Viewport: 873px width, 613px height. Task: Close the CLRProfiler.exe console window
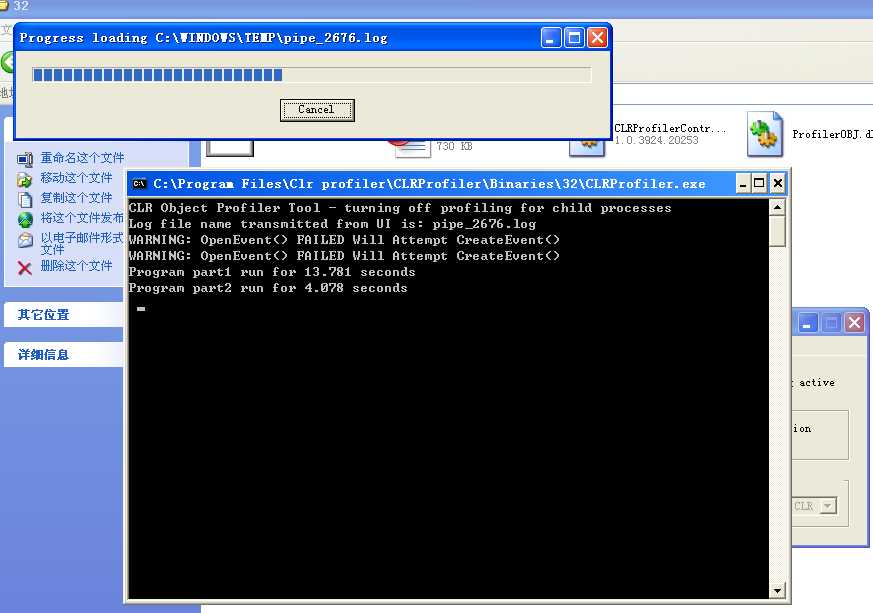777,183
